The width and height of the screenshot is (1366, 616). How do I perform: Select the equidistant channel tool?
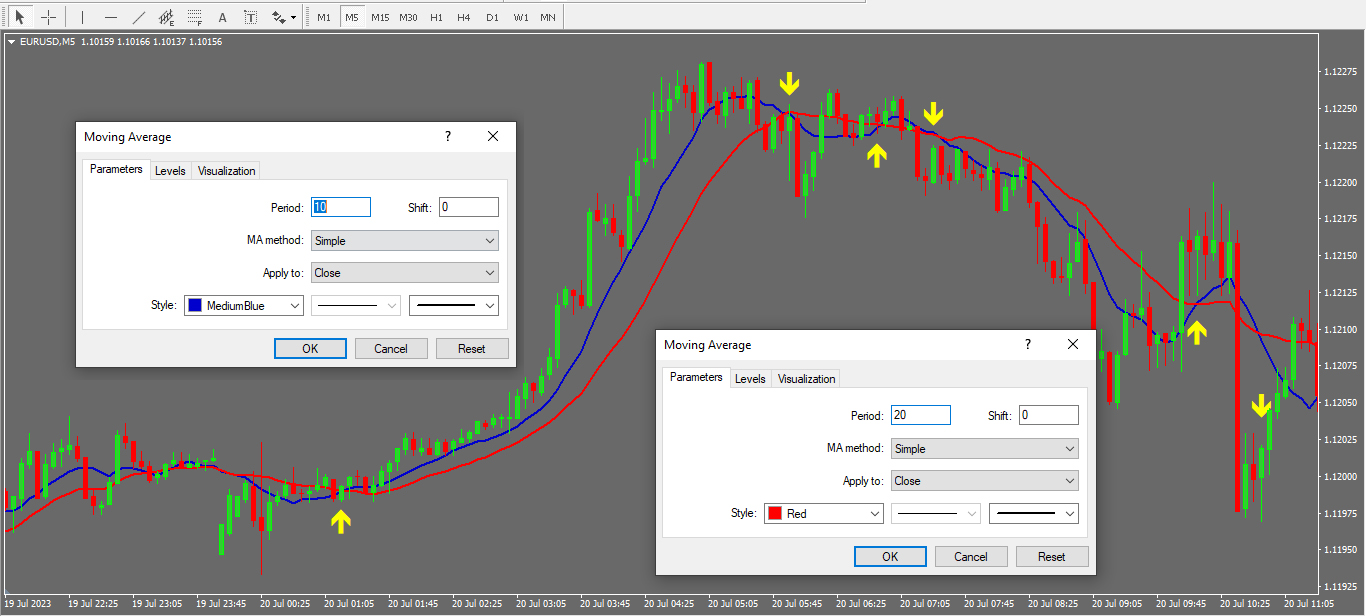pos(167,17)
